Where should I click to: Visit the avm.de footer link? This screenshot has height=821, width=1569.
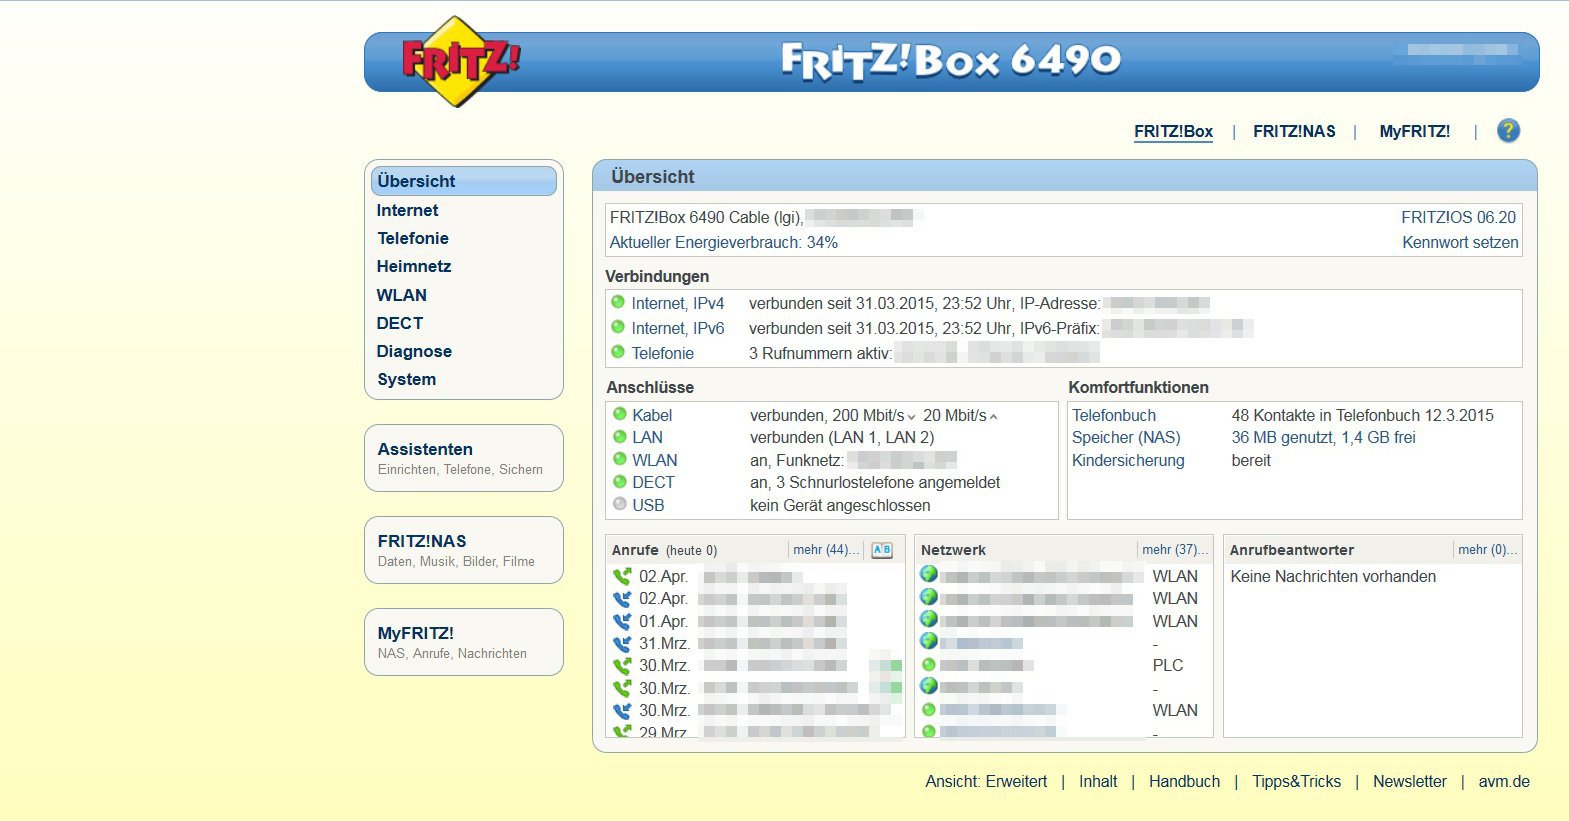[x=1504, y=781]
